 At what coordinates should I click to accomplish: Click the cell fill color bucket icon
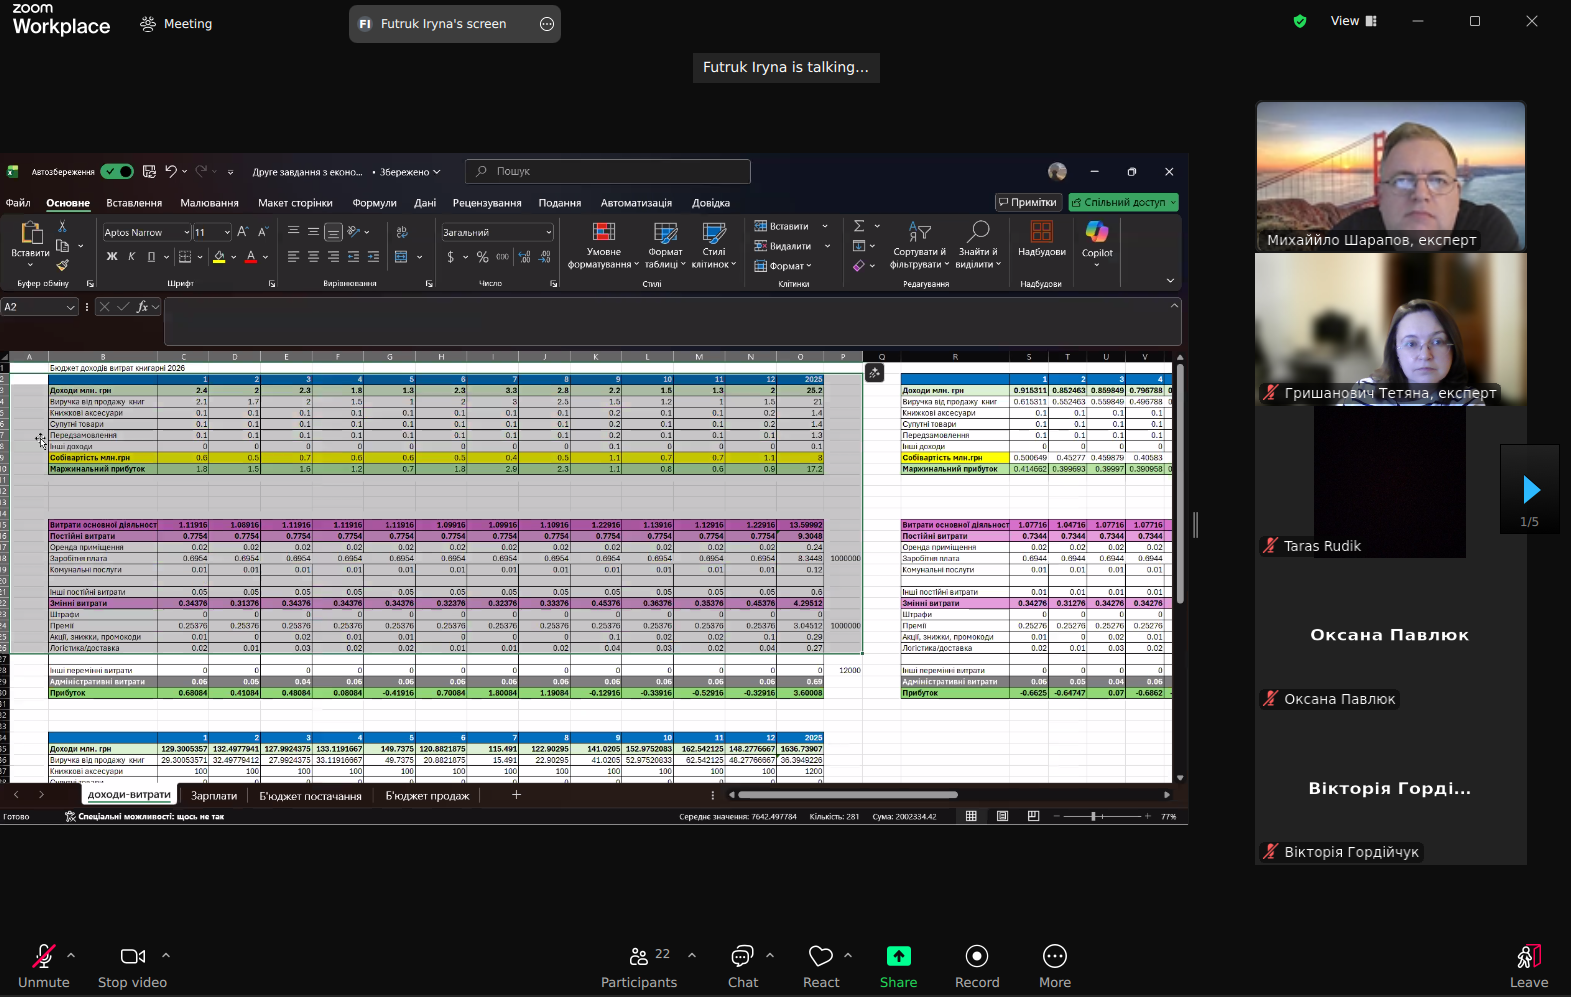(x=219, y=257)
